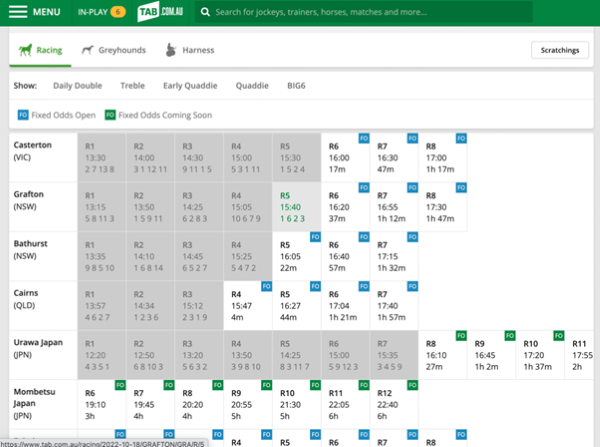Show Daily Double races

[x=78, y=86]
